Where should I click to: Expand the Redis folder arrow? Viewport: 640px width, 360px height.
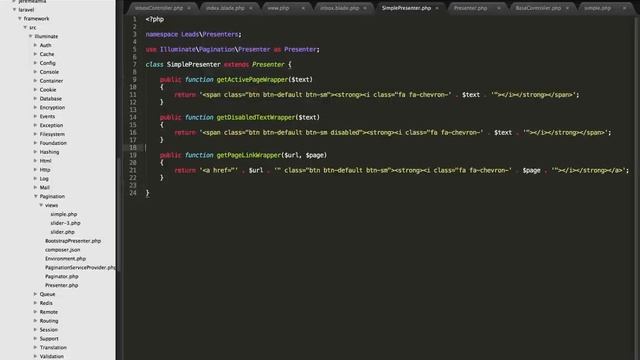tap(36, 303)
